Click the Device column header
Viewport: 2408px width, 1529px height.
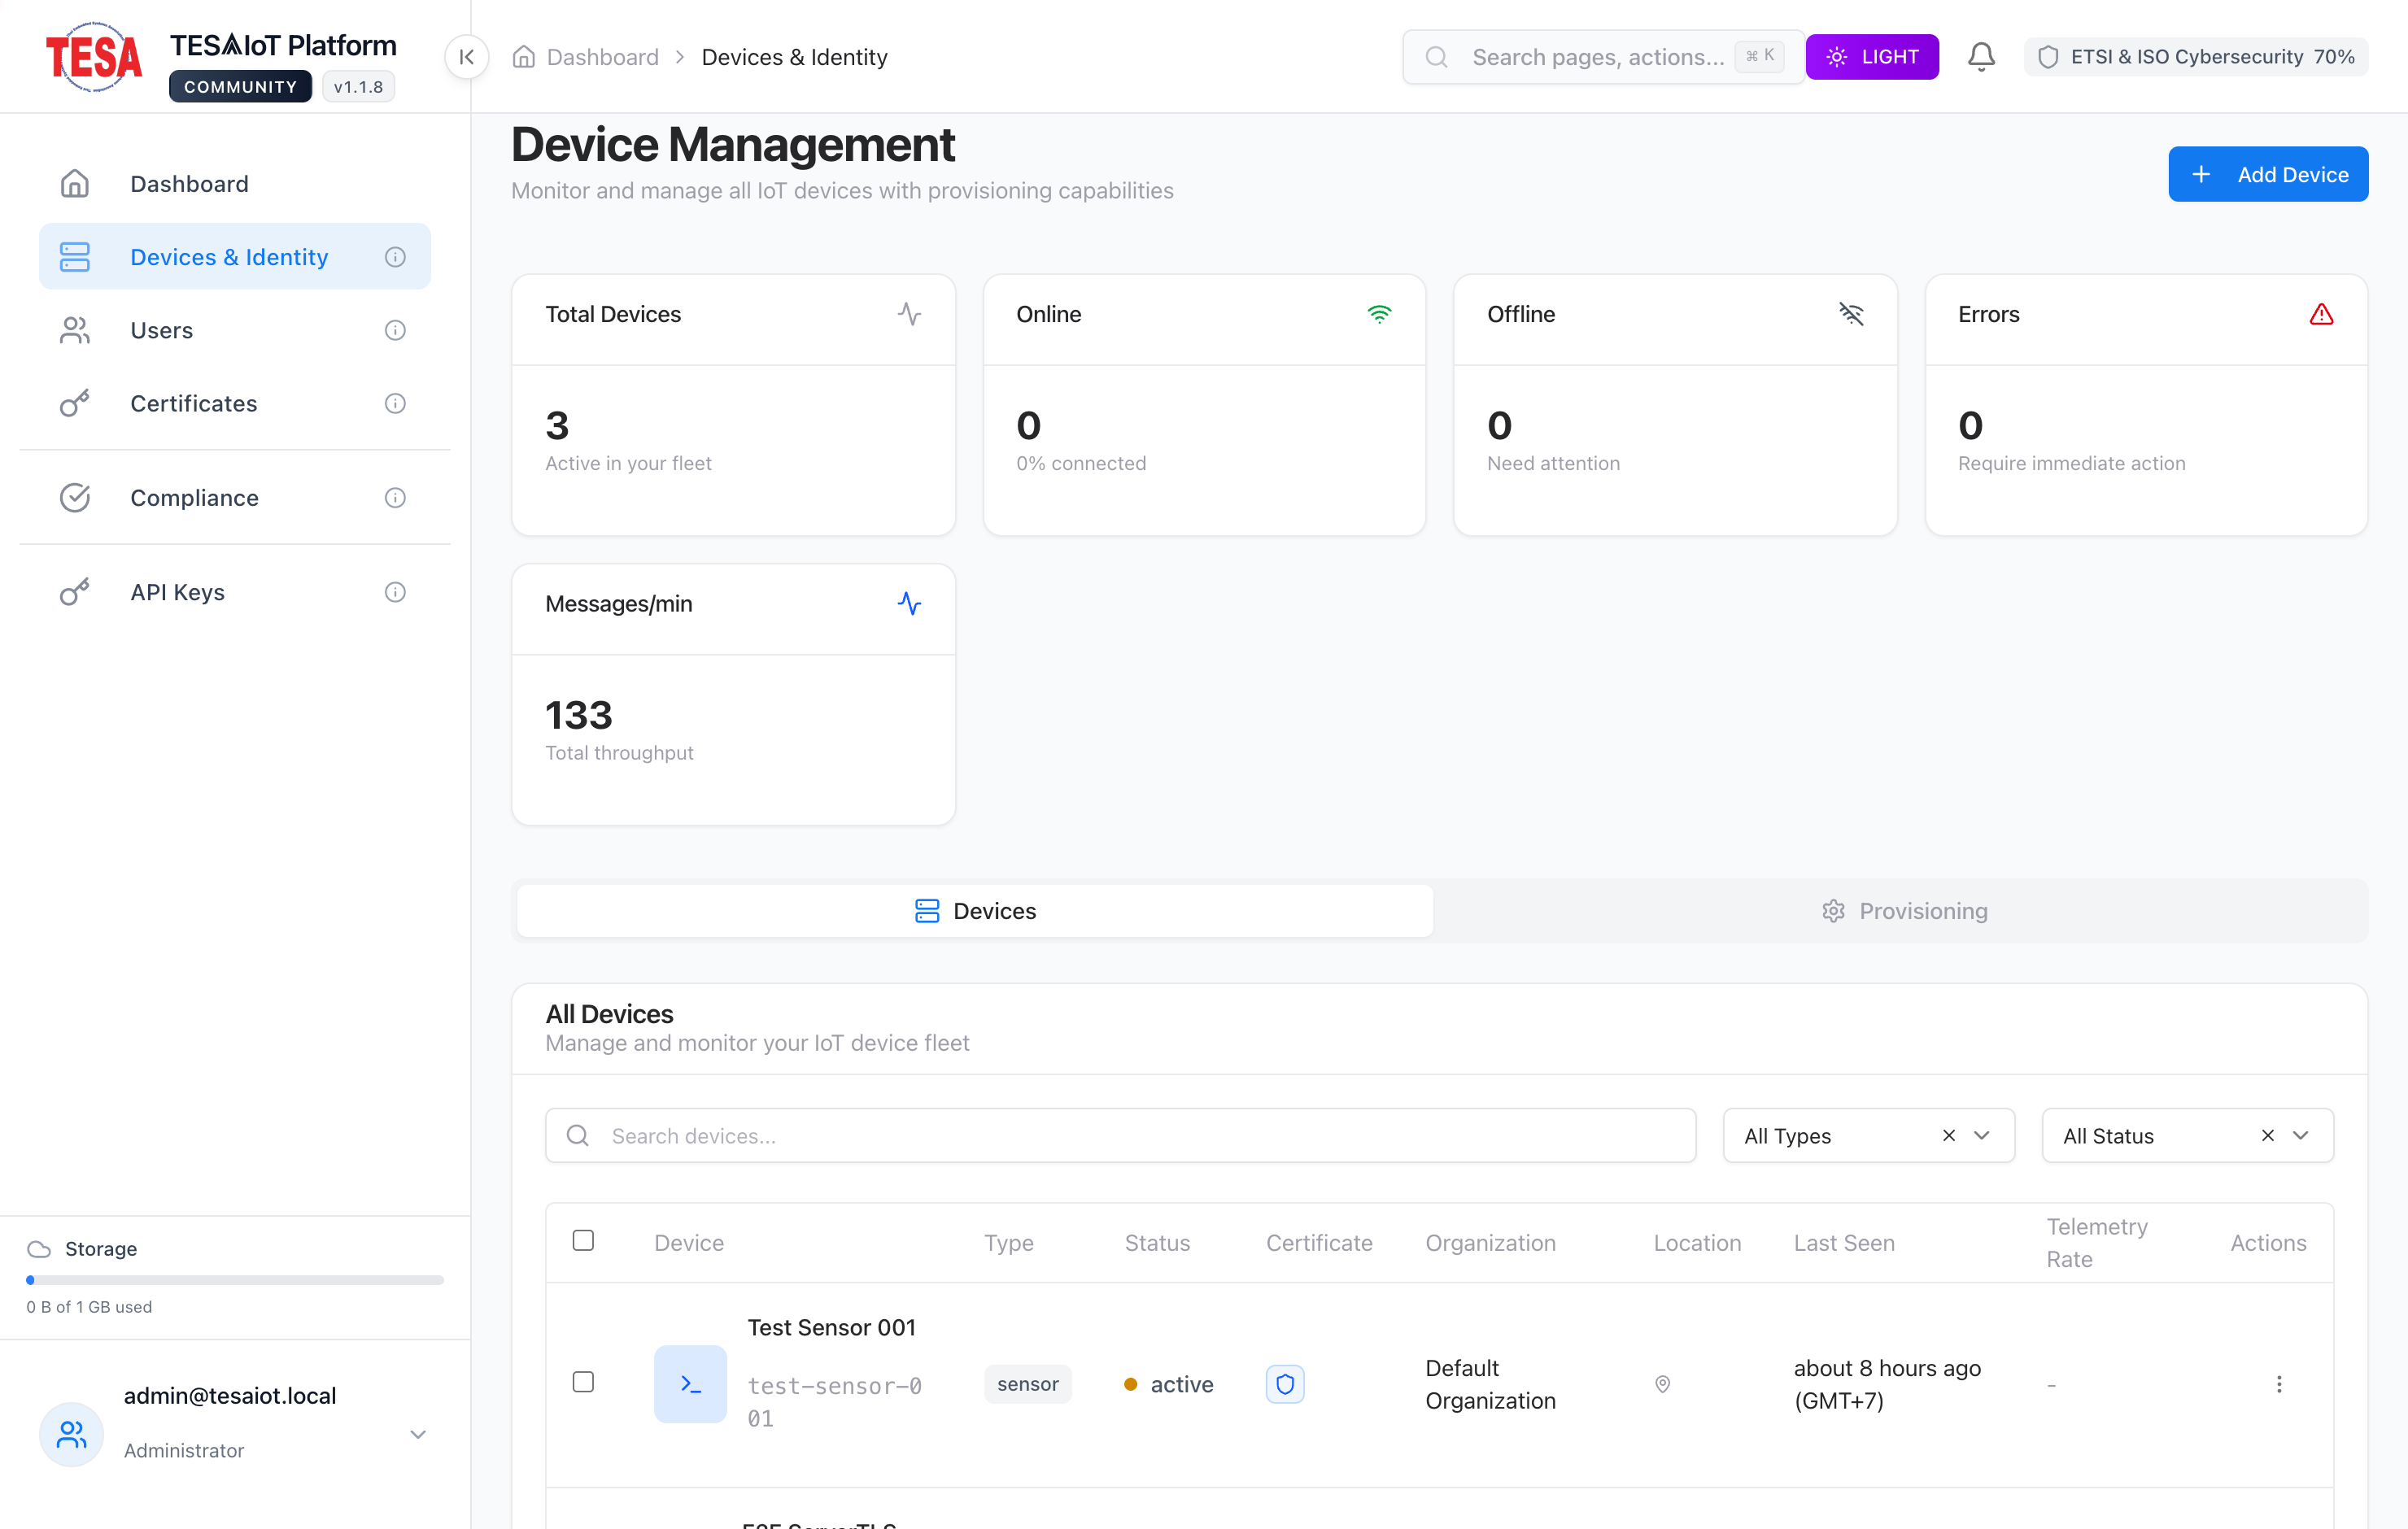[689, 1243]
